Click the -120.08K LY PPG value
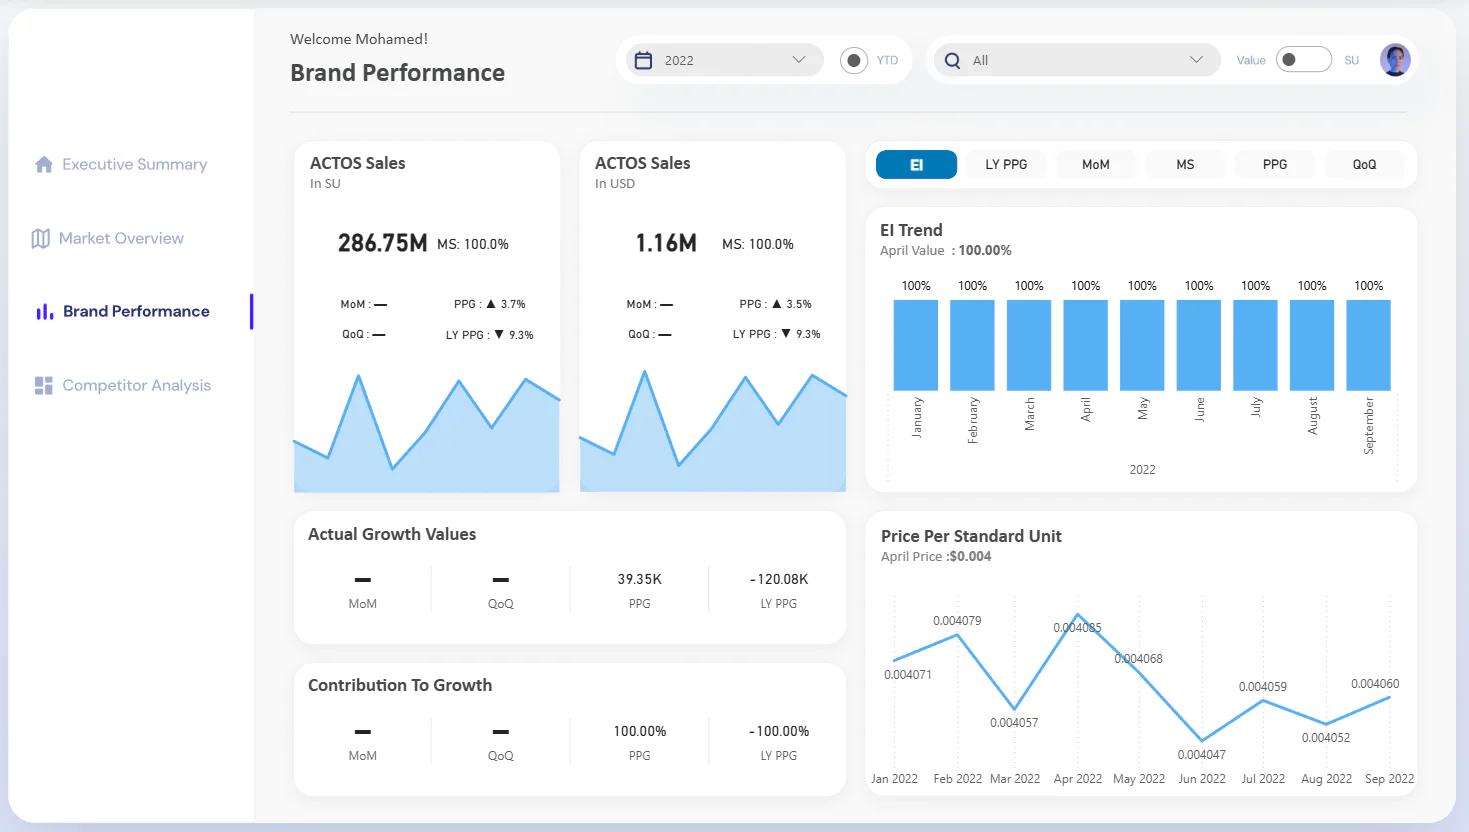The height and width of the screenshot is (832, 1469). tap(779, 579)
